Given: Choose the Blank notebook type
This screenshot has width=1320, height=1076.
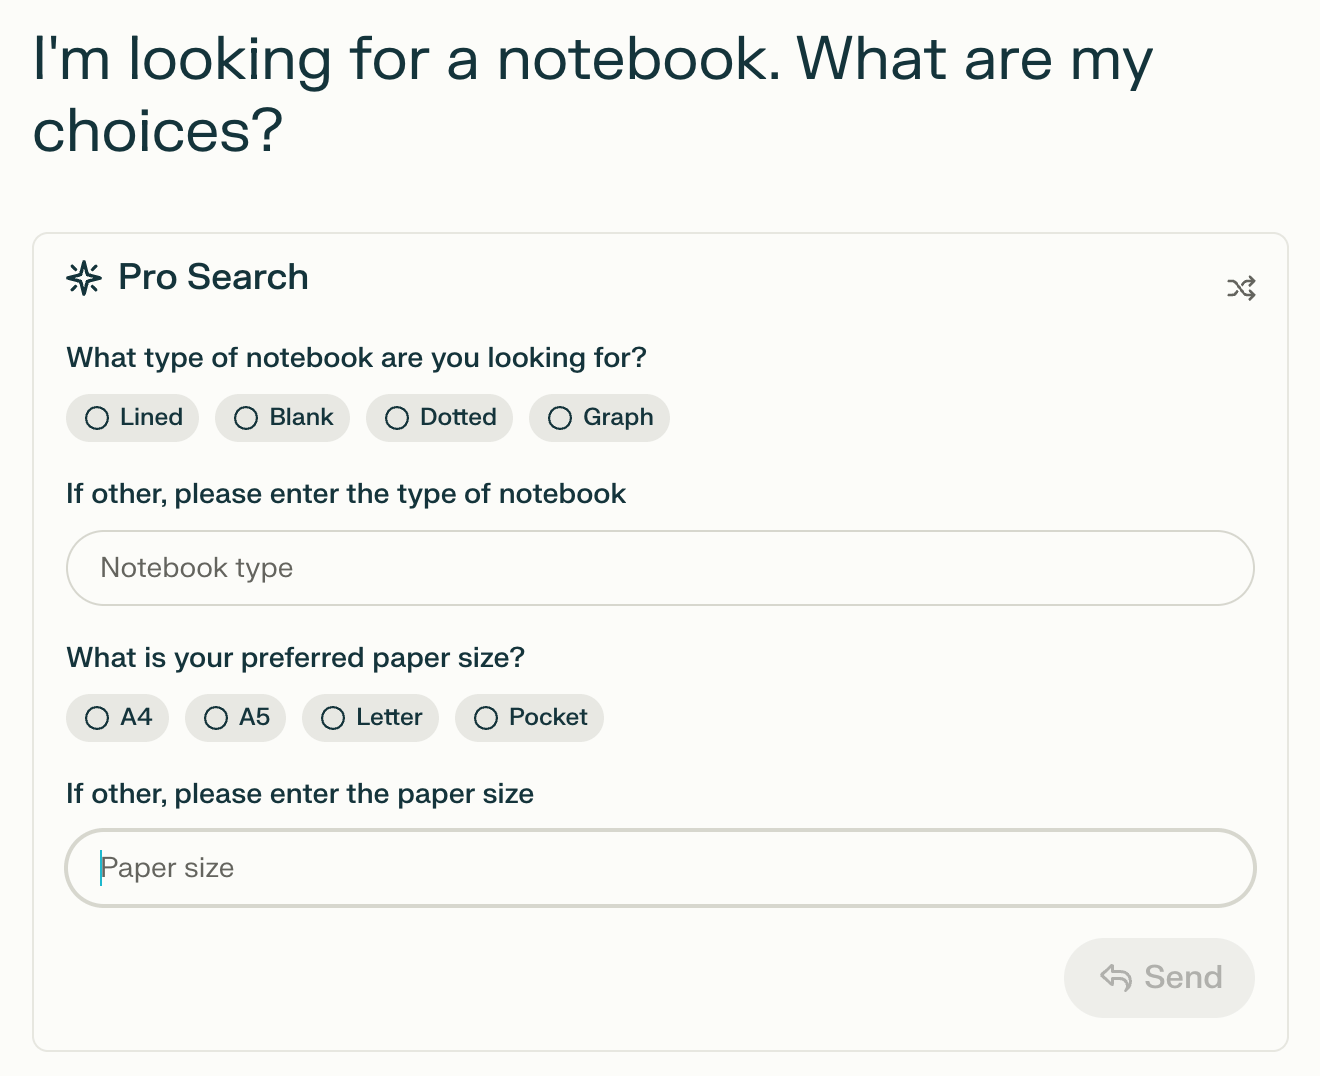Looking at the screenshot, I should click(x=282, y=418).
